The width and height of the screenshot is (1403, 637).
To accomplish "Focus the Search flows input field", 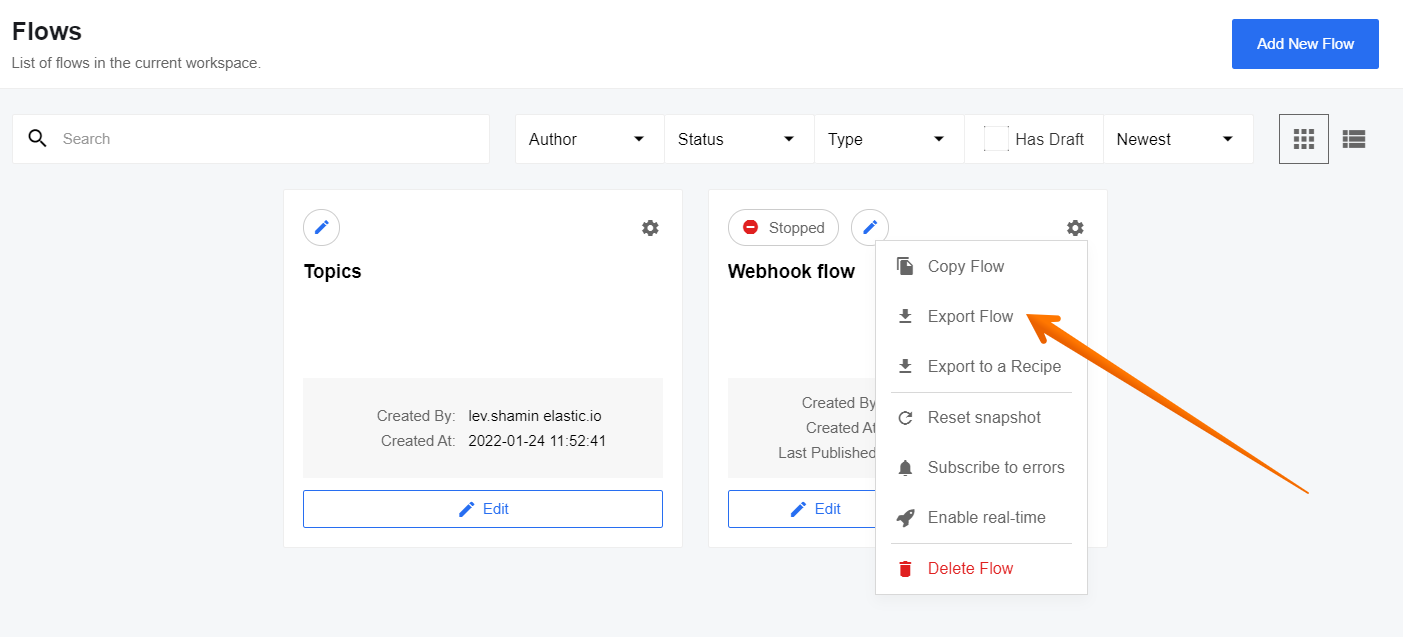I will [x=251, y=139].
